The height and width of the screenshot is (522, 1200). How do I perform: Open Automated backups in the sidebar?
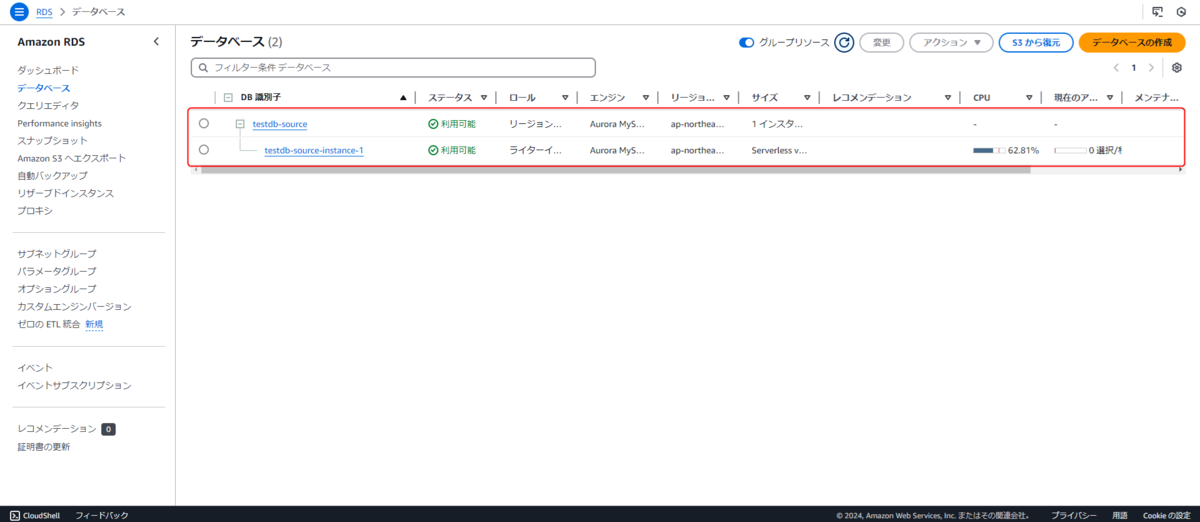click(x=52, y=175)
